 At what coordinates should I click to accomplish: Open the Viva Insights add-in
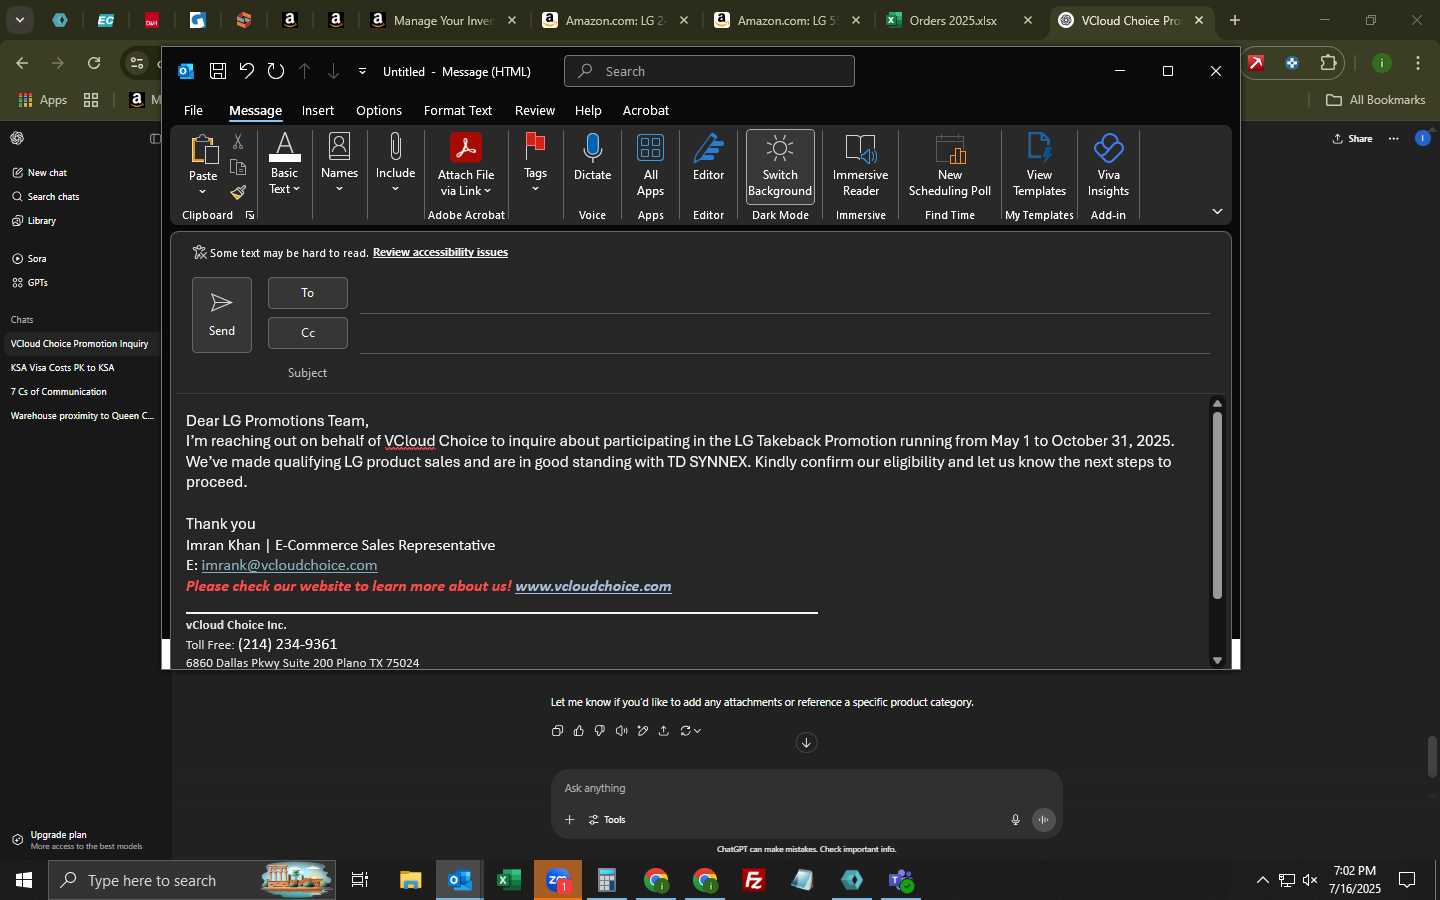point(1108,166)
